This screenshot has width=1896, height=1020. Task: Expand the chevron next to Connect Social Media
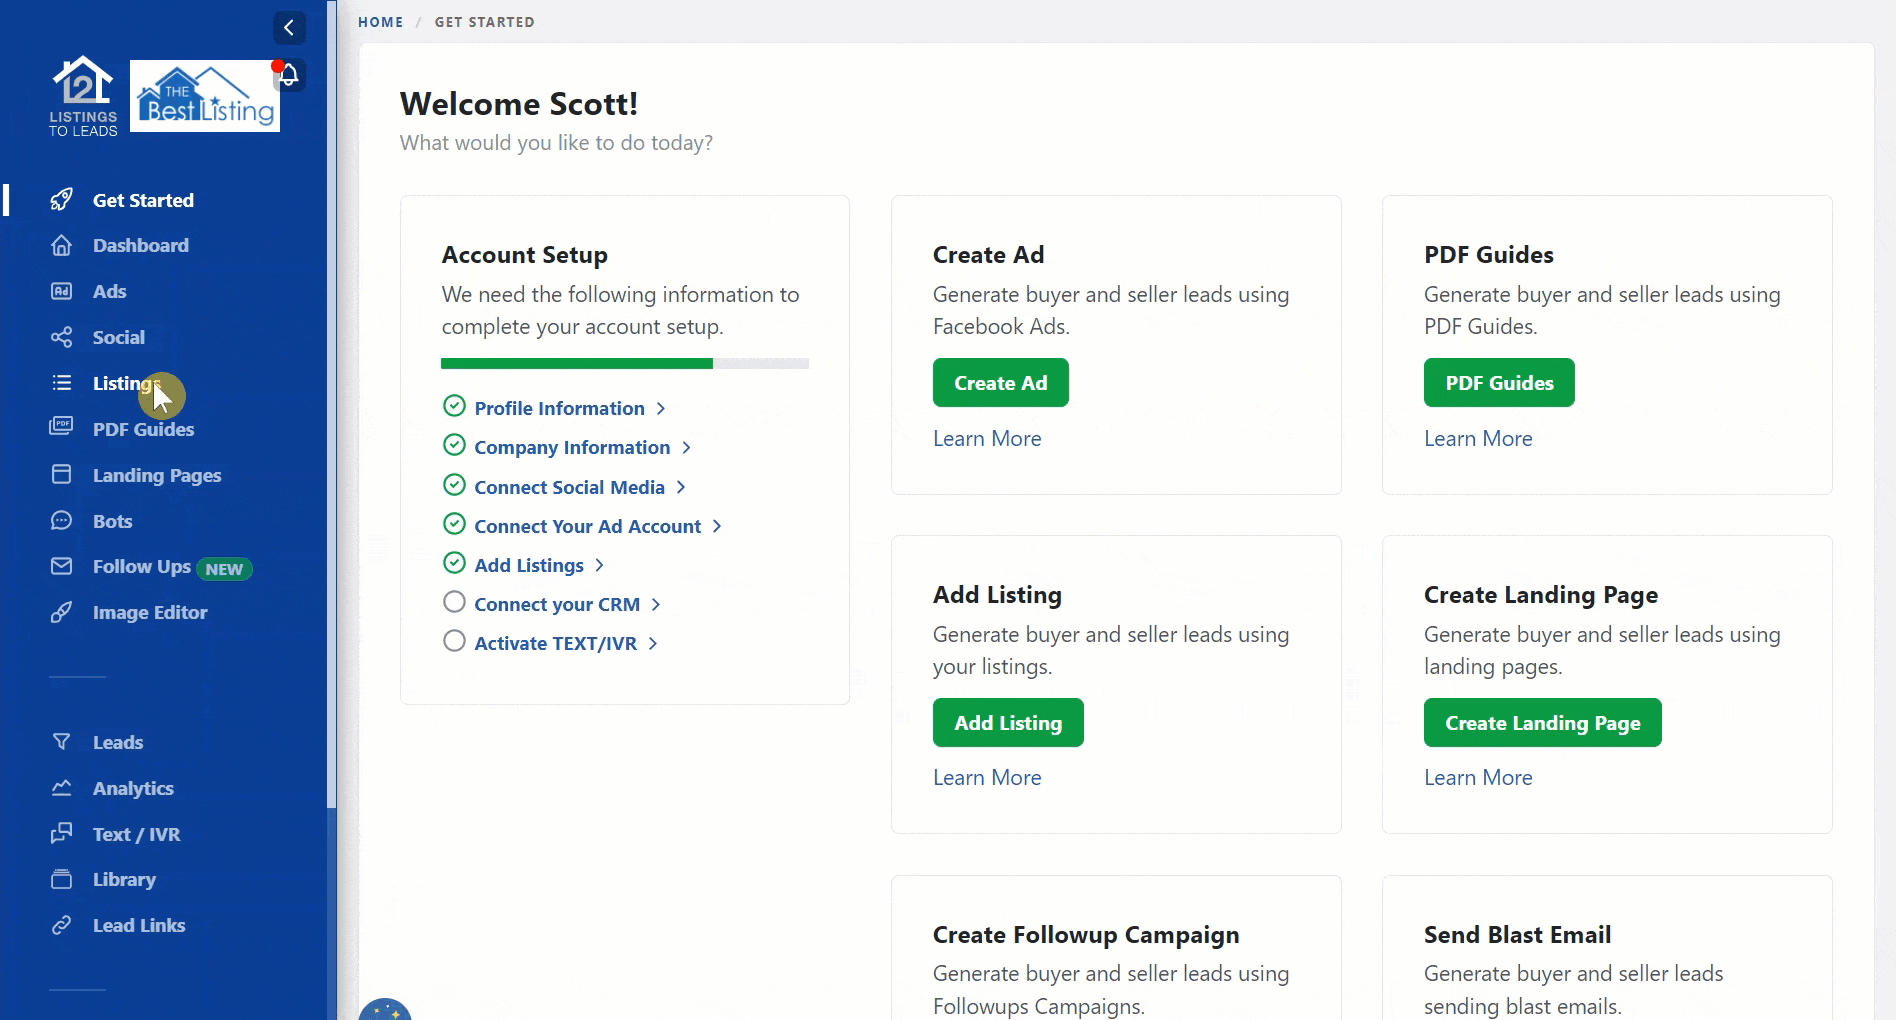[x=681, y=487]
